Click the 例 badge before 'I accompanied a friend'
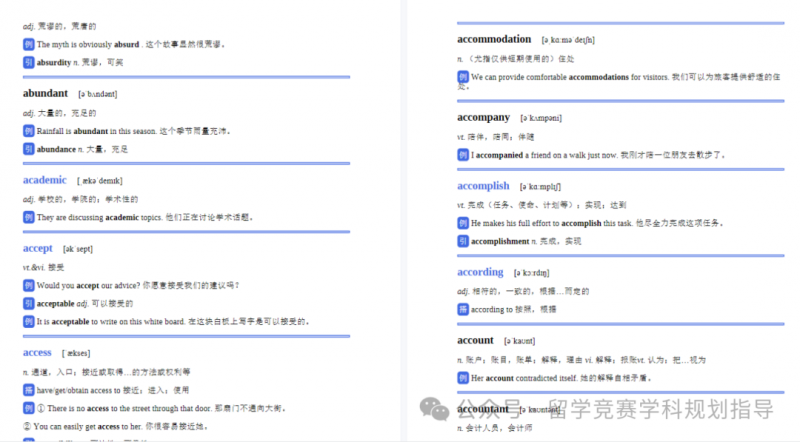 point(463,155)
